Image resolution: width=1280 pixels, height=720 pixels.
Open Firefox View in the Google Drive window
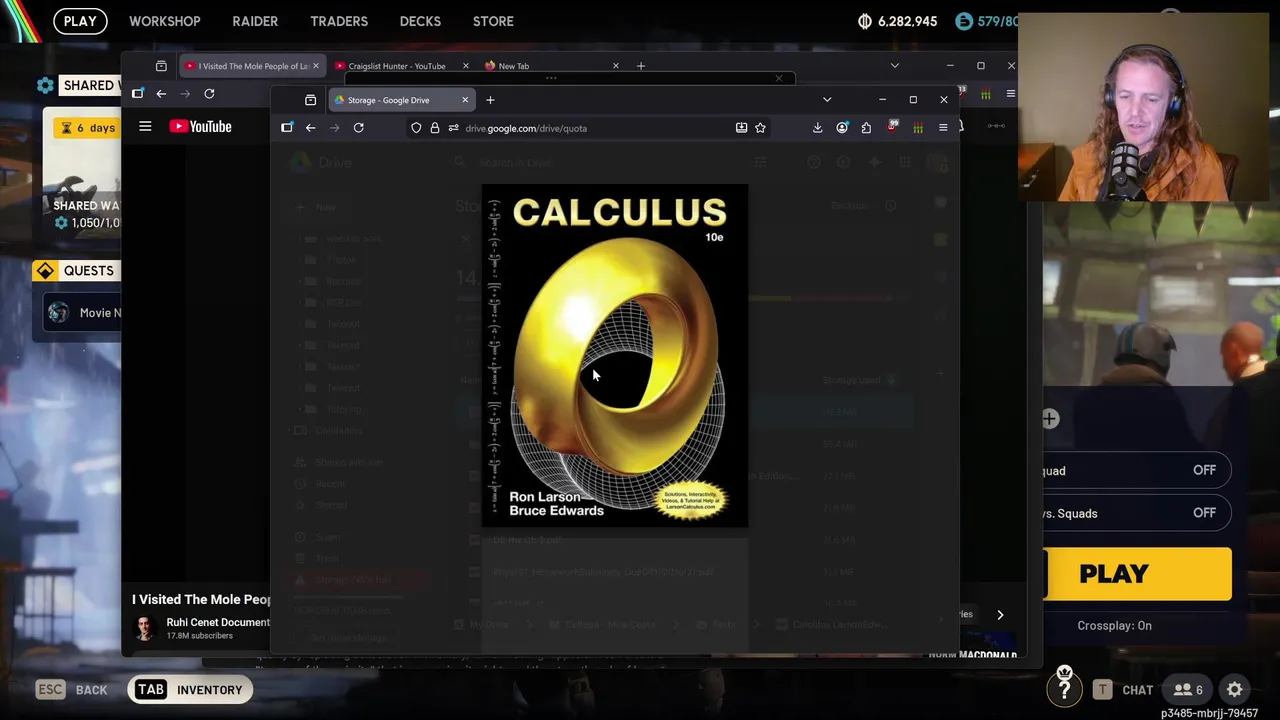[310, 100]
